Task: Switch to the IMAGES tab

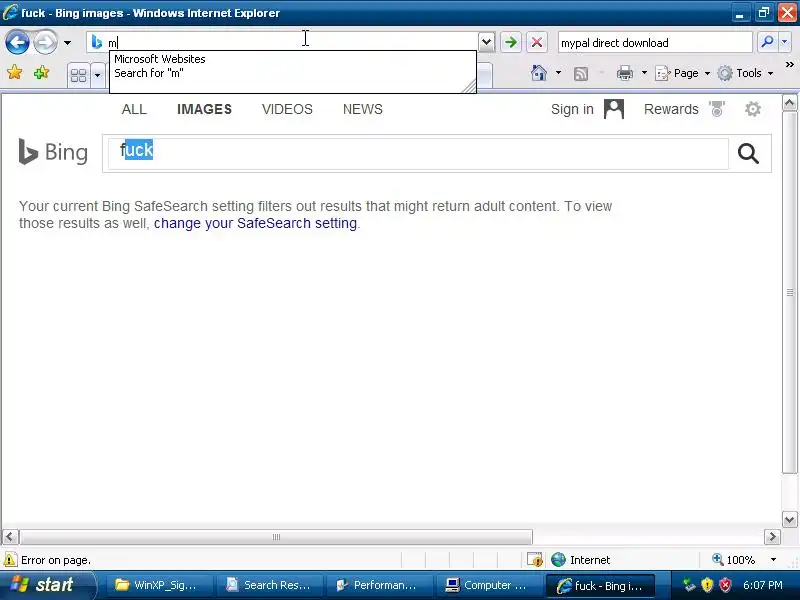Action: tap(204, 109)
